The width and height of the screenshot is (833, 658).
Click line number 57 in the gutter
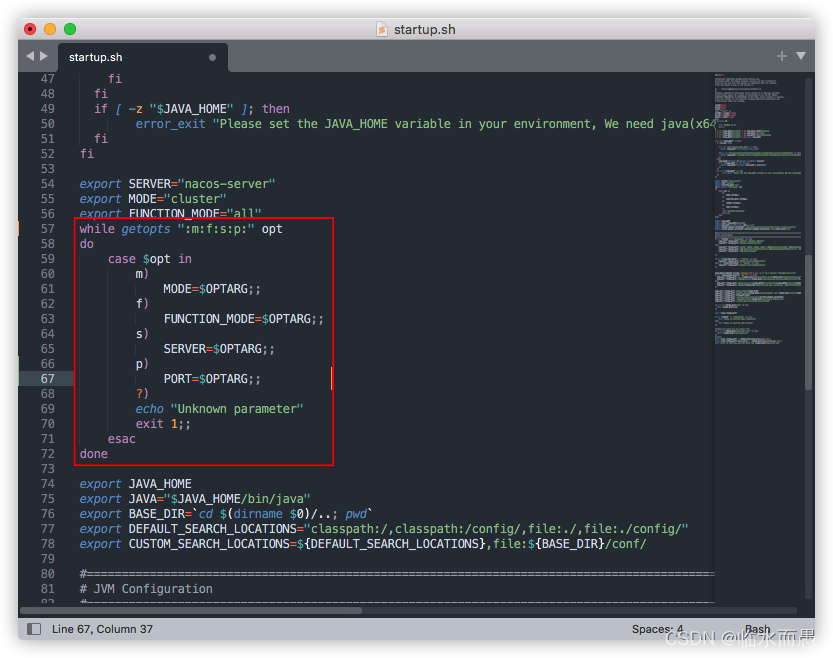click(47, 229)
